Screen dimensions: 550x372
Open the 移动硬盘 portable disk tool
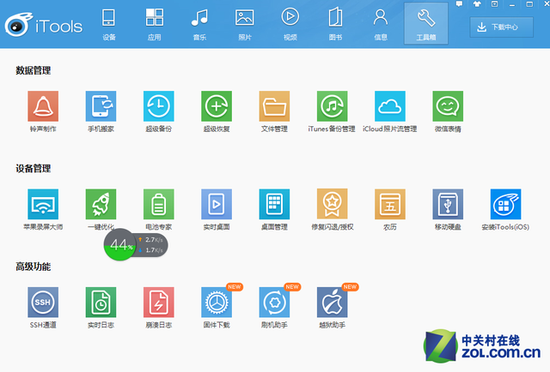coord(448,204)
